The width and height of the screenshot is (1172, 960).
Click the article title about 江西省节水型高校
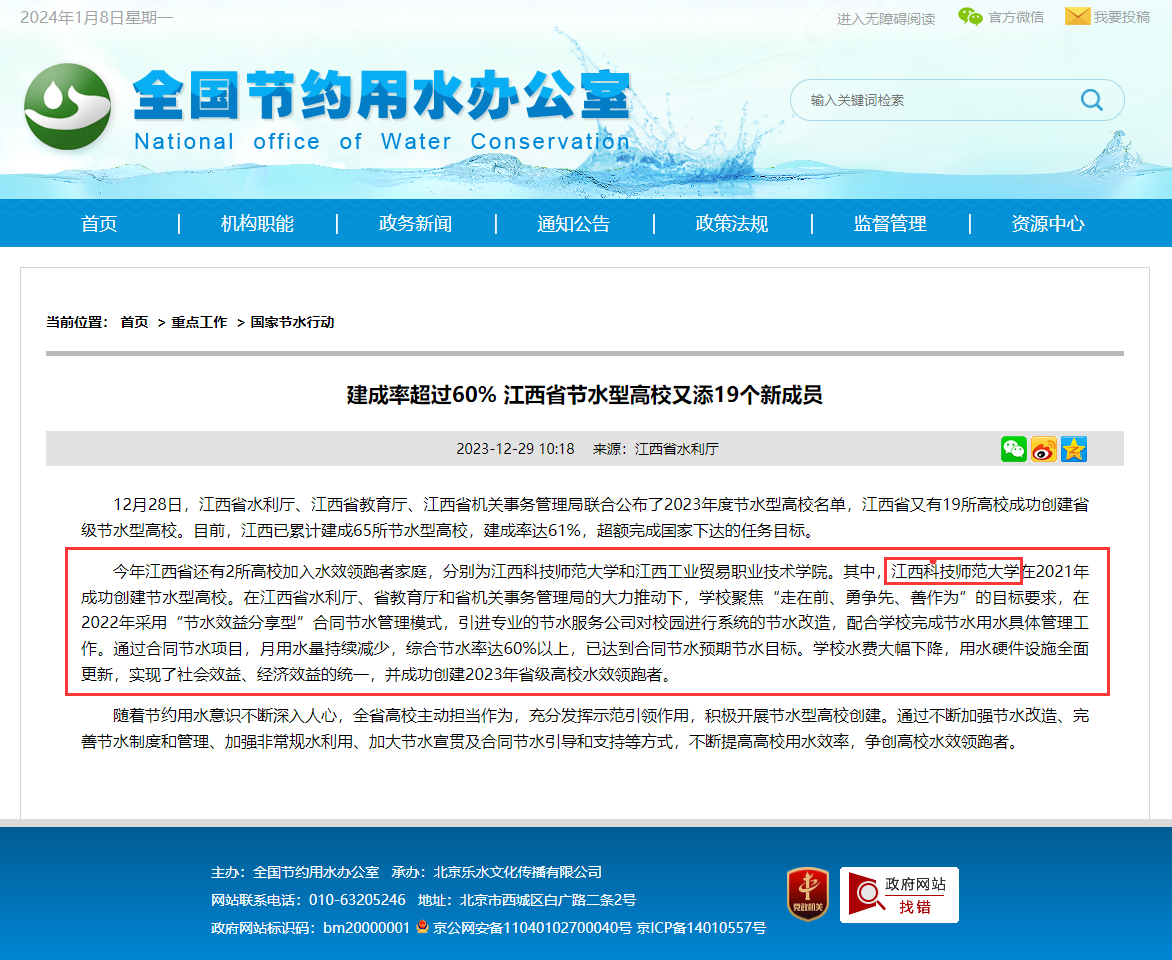tap(585, 395)
